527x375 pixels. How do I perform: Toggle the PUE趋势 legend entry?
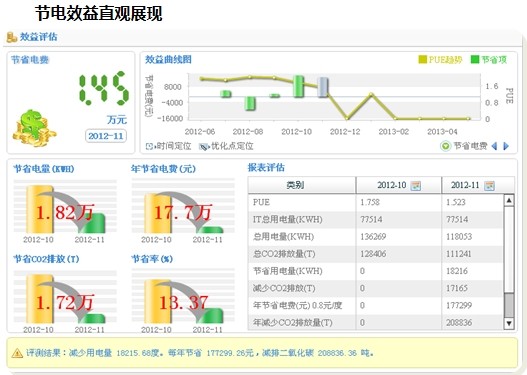440,60
